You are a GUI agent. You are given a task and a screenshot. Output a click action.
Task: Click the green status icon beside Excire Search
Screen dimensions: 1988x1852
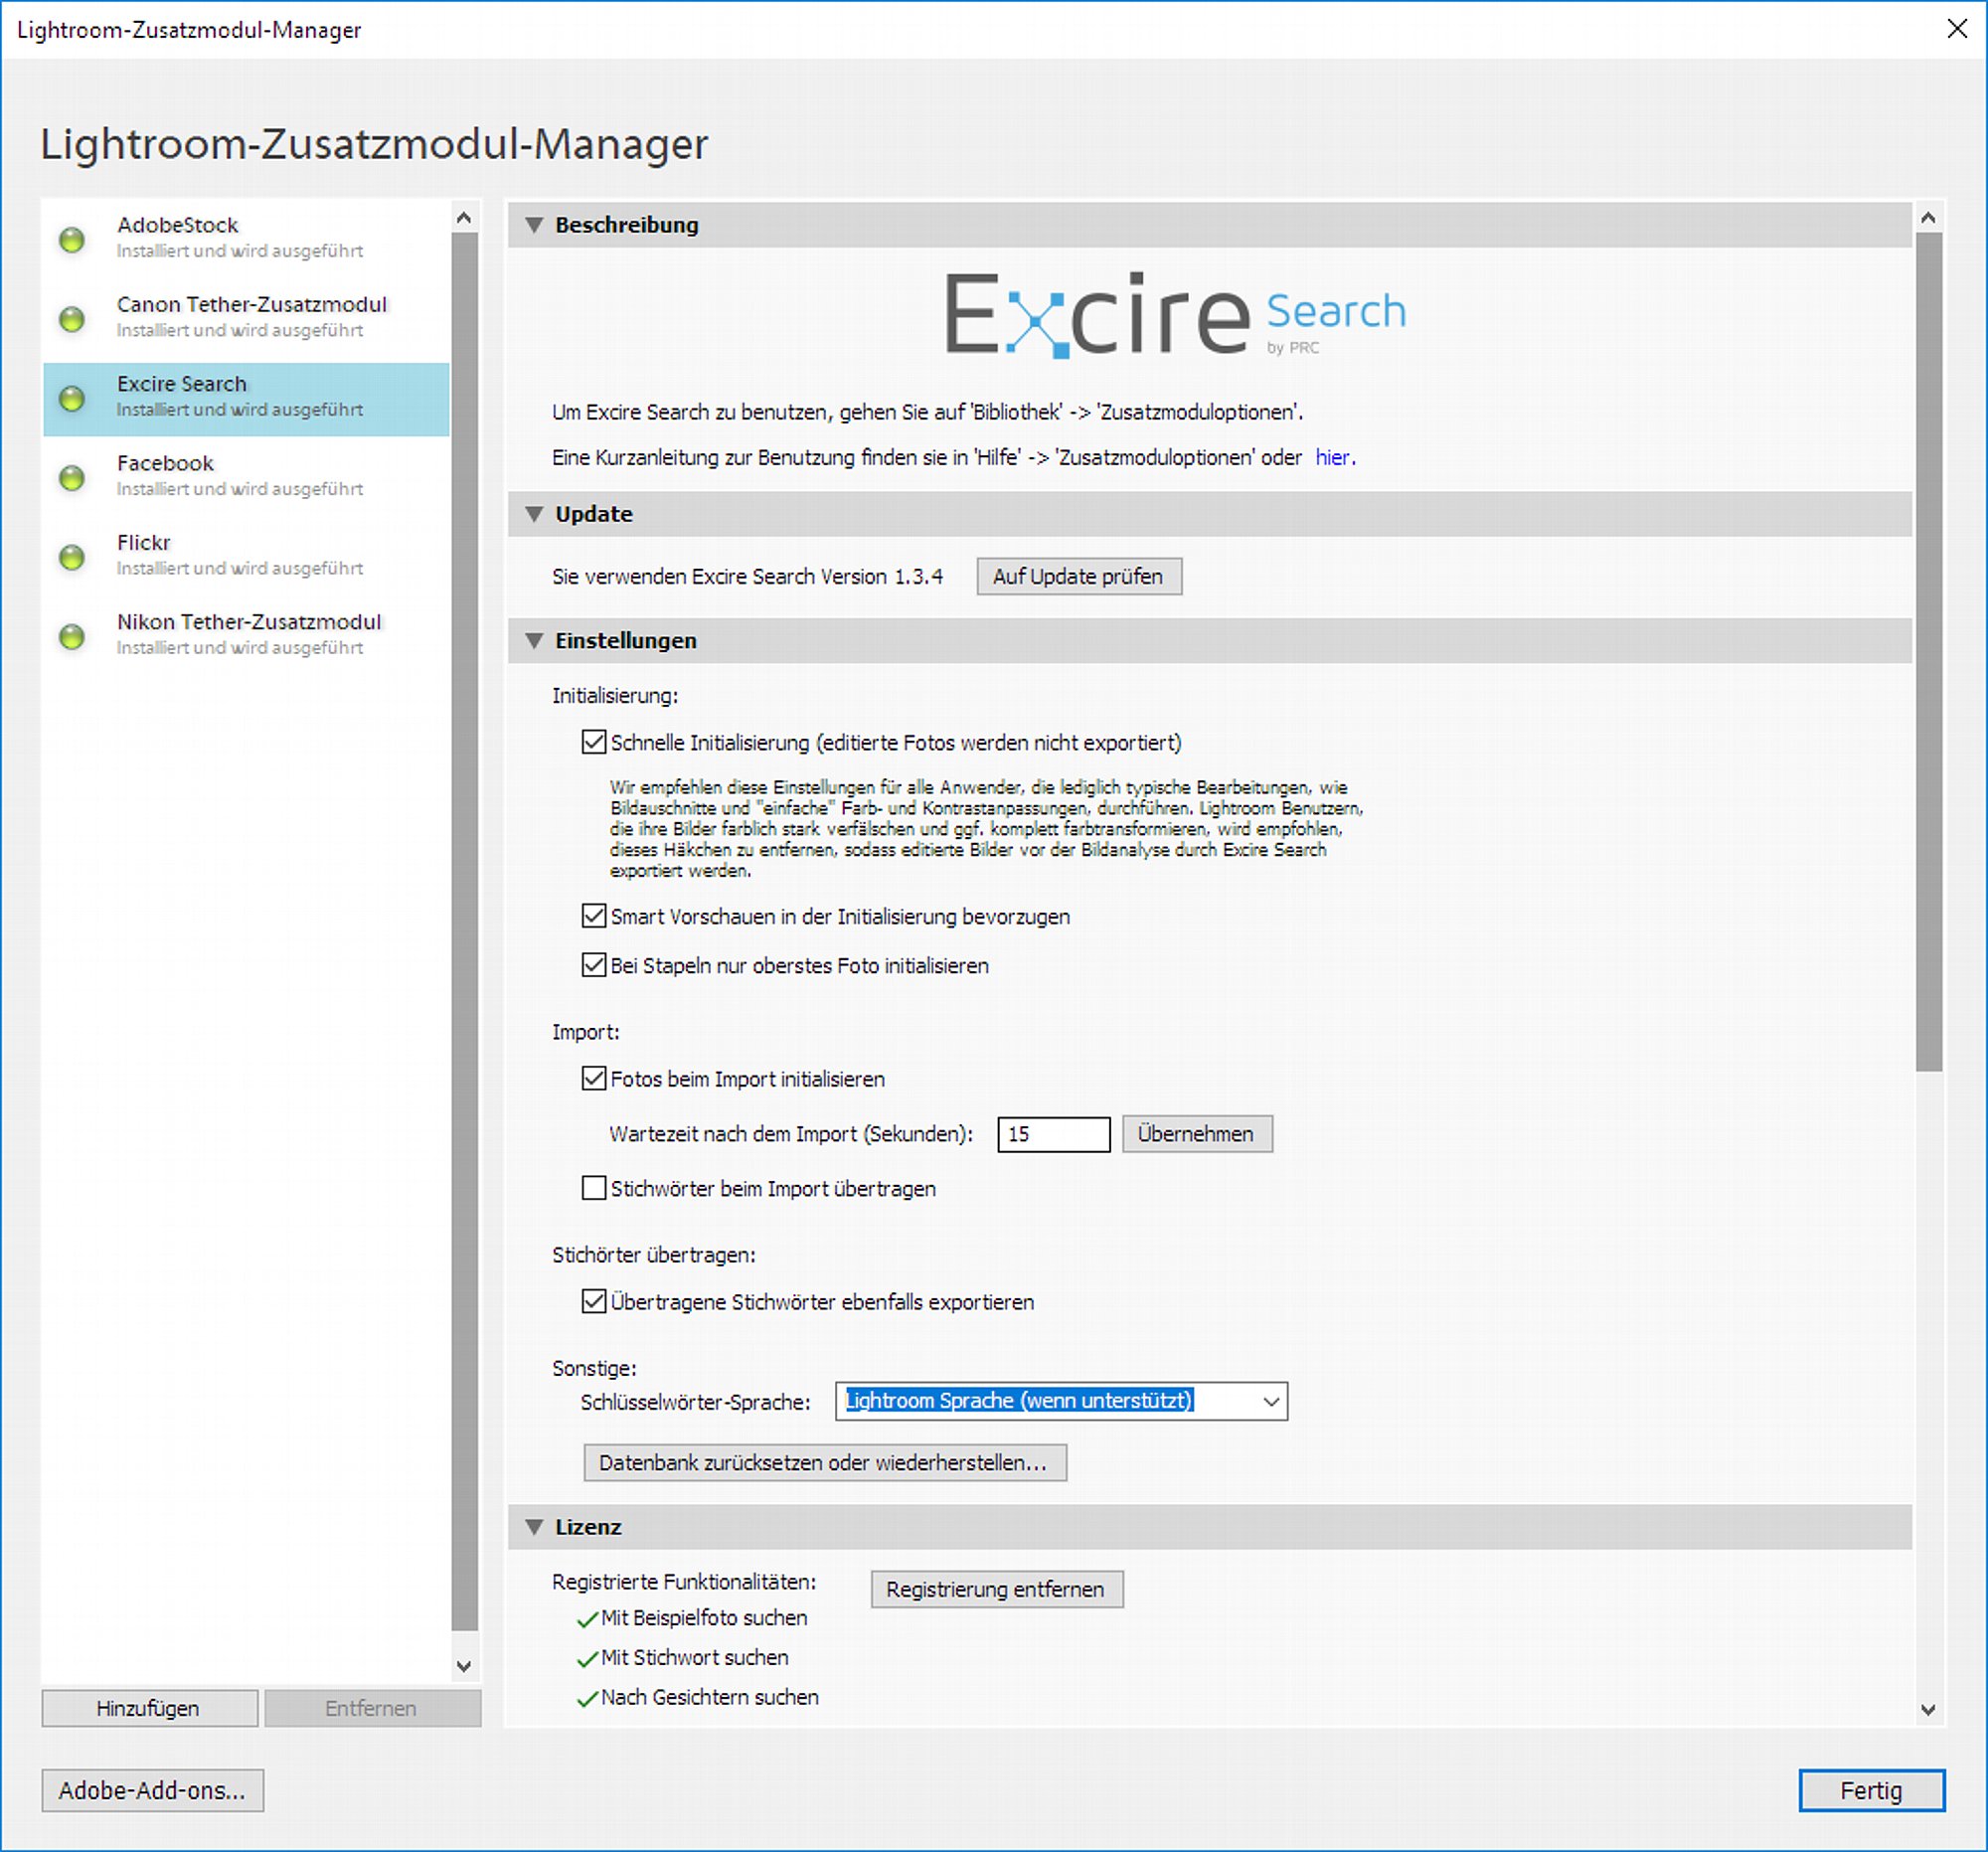tap(71, 398)
